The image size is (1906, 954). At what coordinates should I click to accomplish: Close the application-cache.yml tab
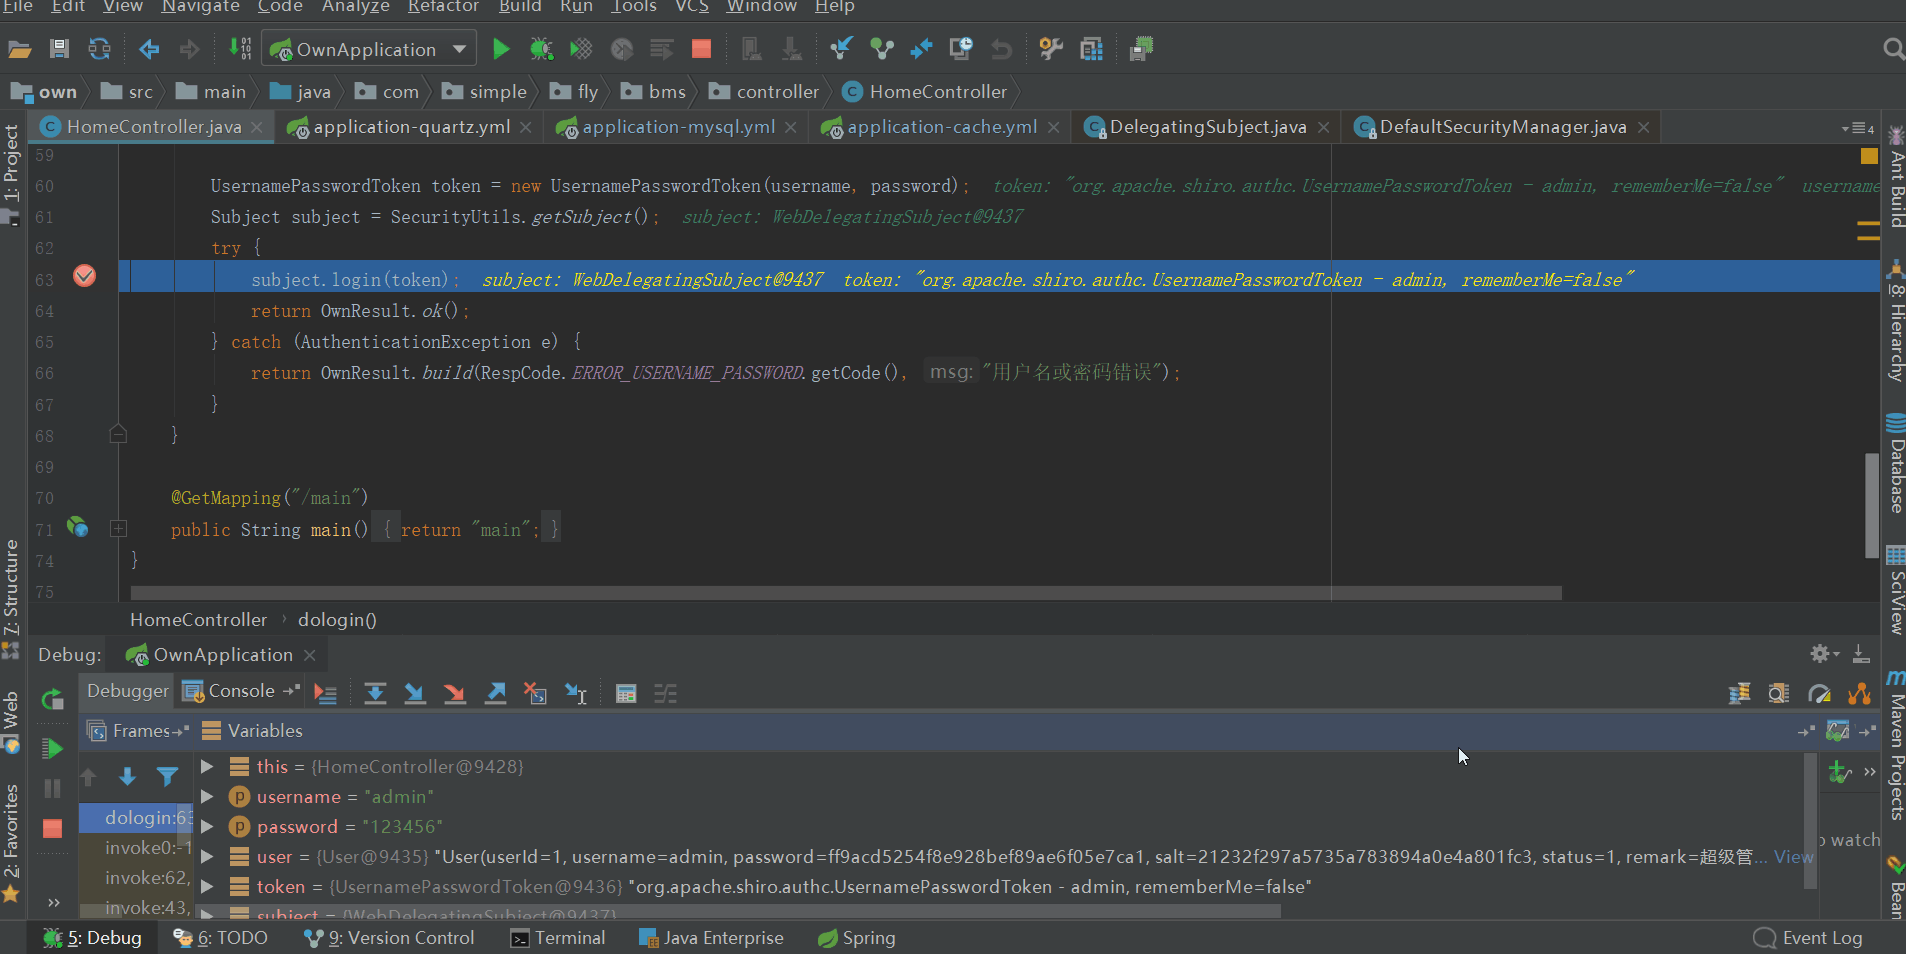(1054, 128)
